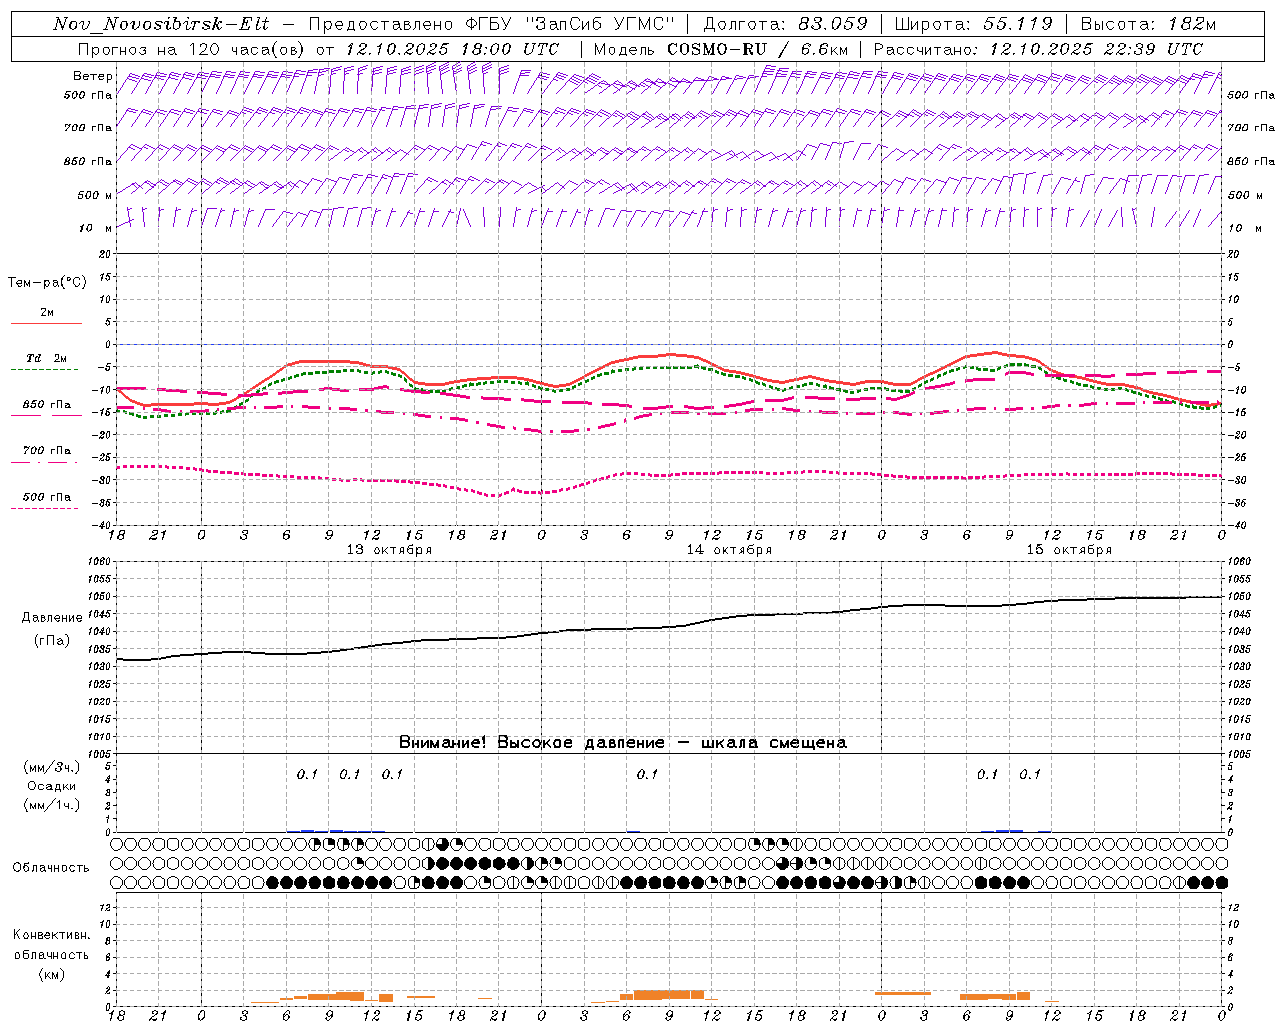Click the Td 2м legend label

click(46, 358)
